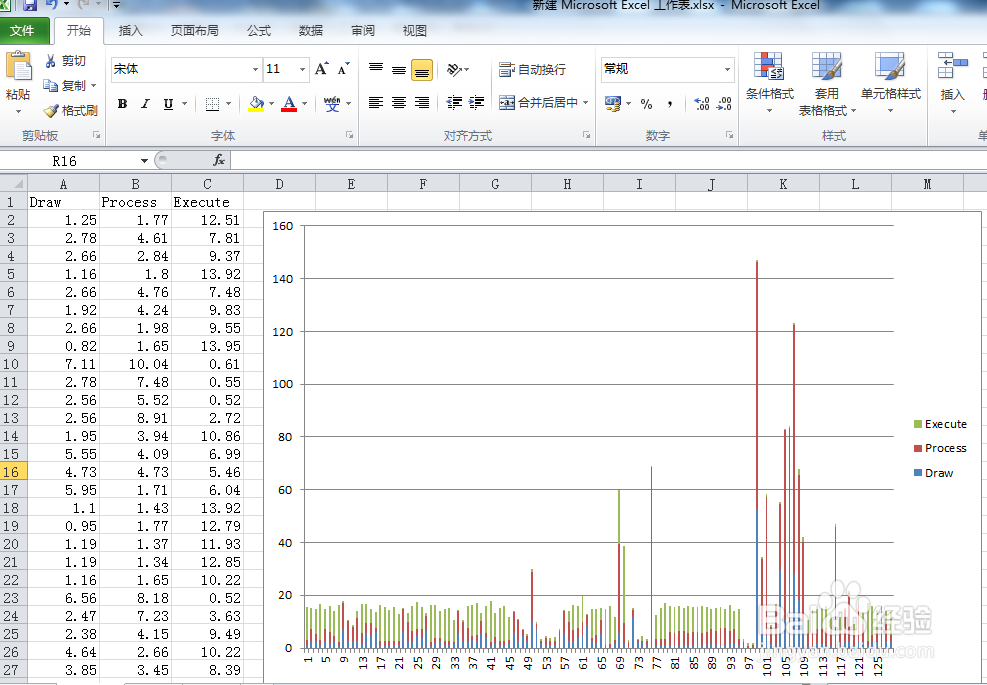
Task: Align text to top of cell
Action: (x=376, y=69)
